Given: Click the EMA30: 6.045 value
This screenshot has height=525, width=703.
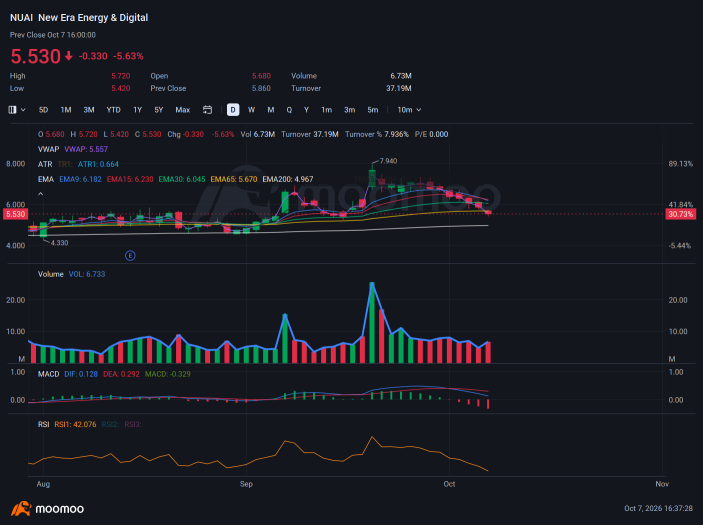Looking at the screenshot, I should (x=182, y=179).
